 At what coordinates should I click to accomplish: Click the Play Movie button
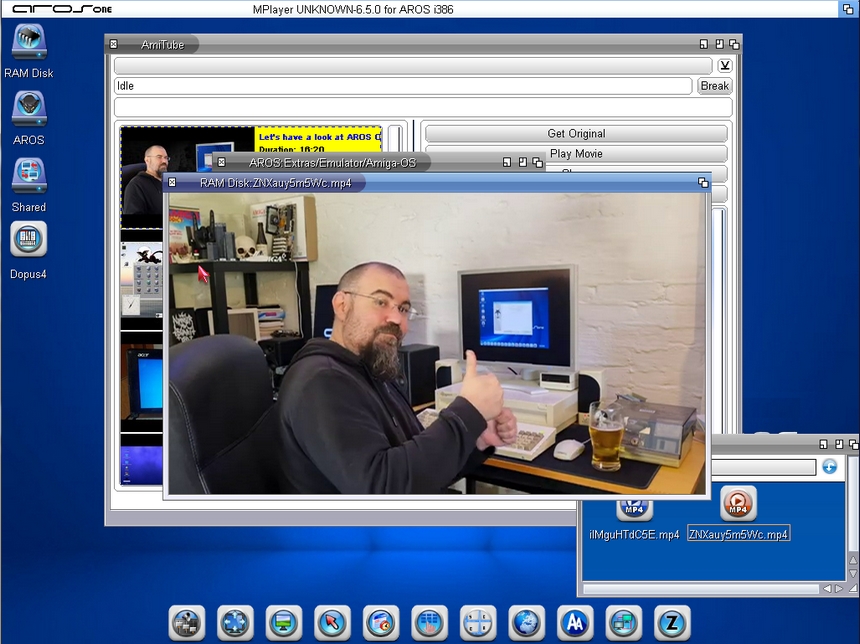click(576, 154)
